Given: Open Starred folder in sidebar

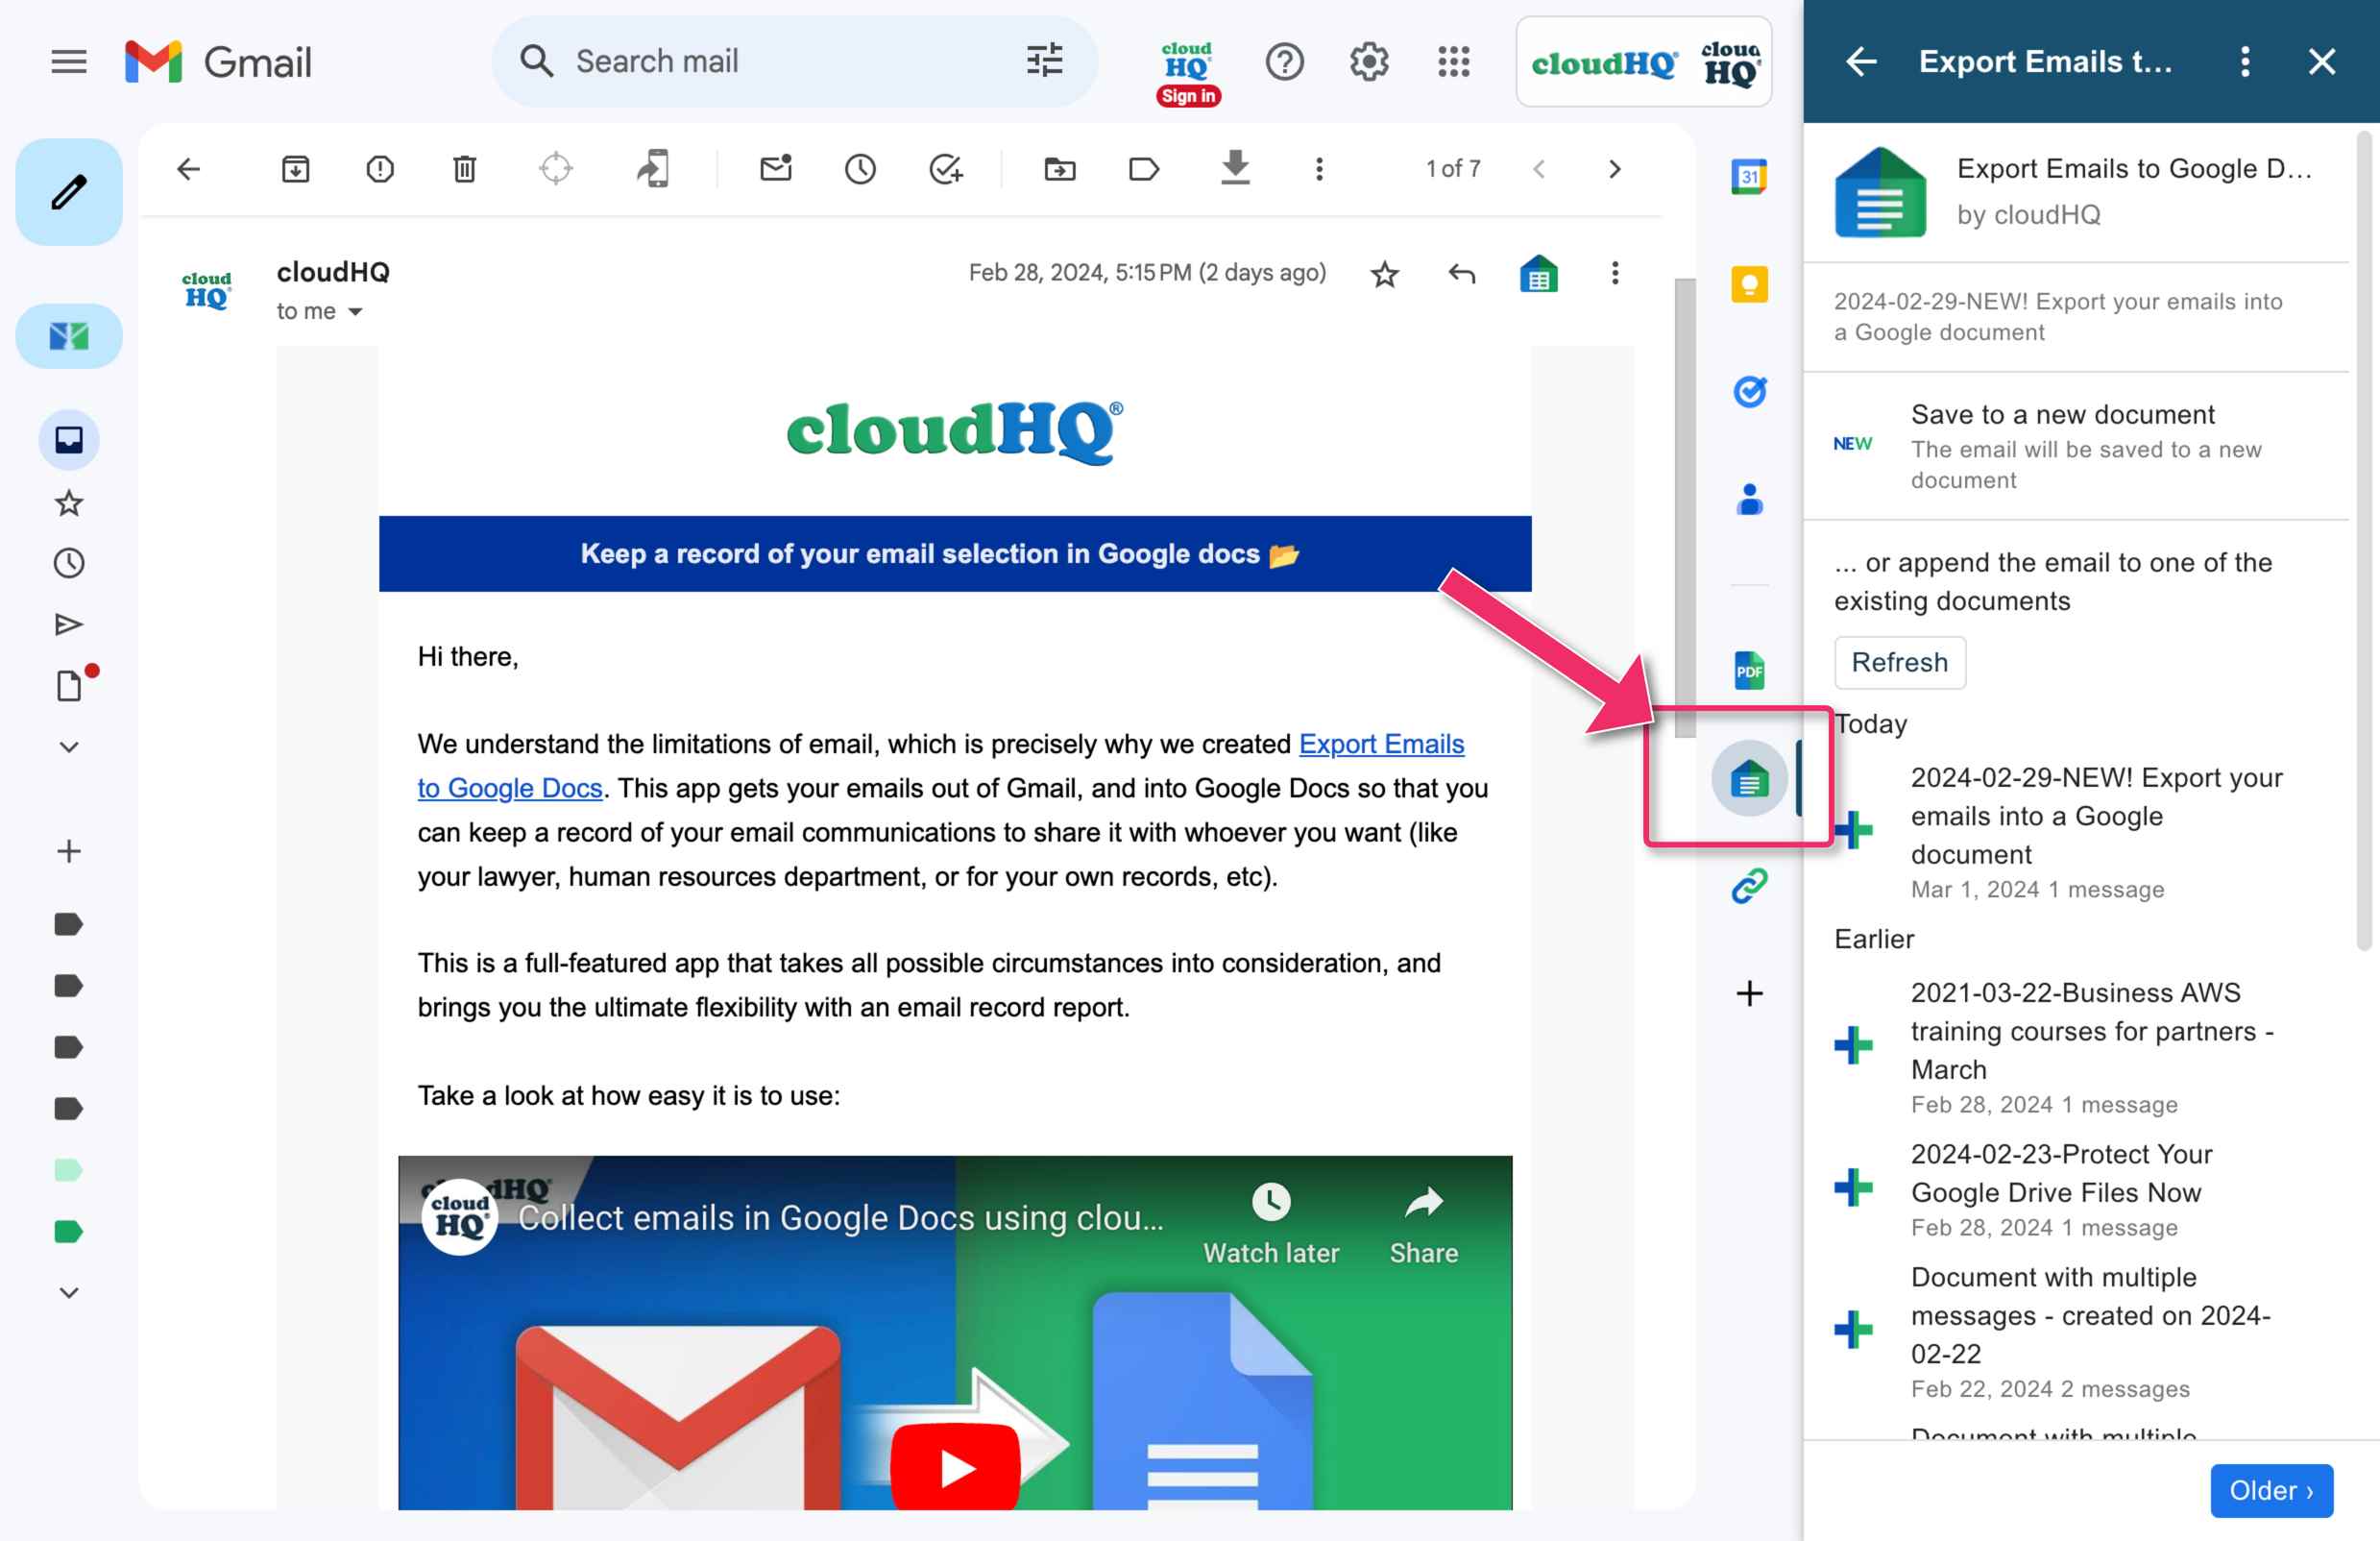Looking at the screenshot, I should [69, 502].
